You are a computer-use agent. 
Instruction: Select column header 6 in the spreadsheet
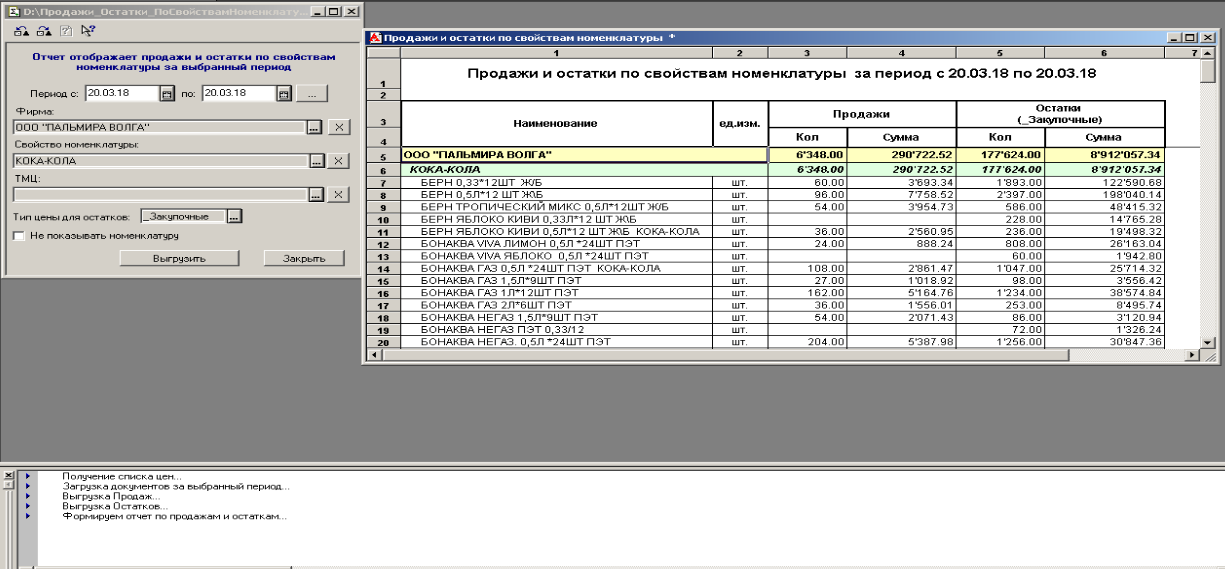coord(1104,51)
